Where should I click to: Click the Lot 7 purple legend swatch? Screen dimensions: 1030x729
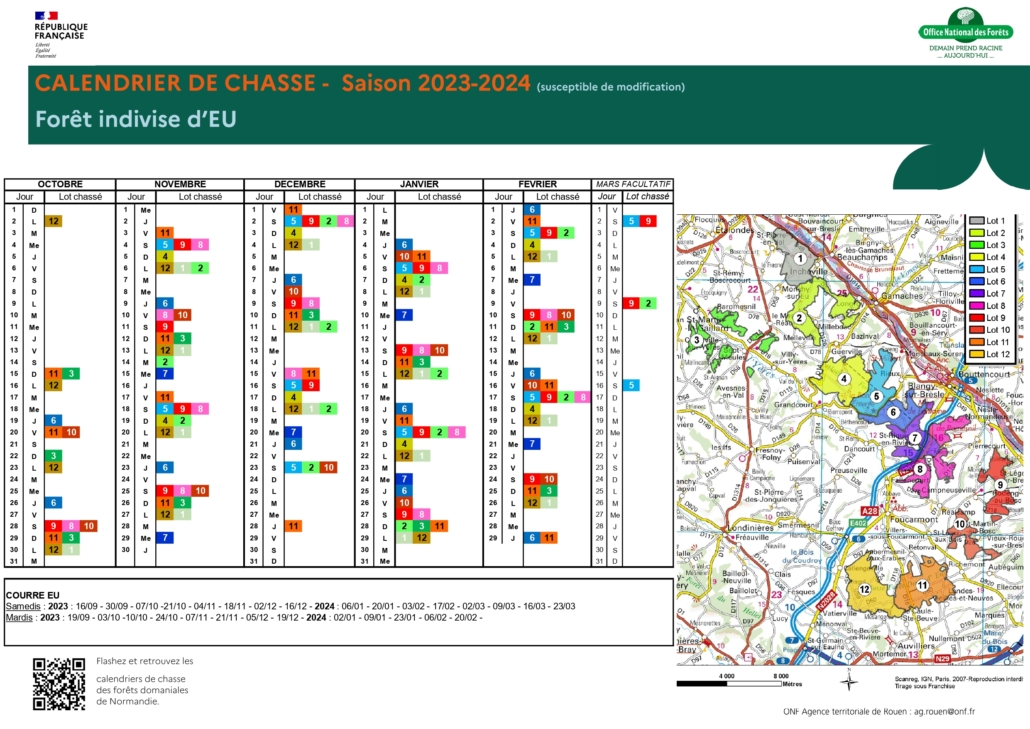click(x=977, y=294)
